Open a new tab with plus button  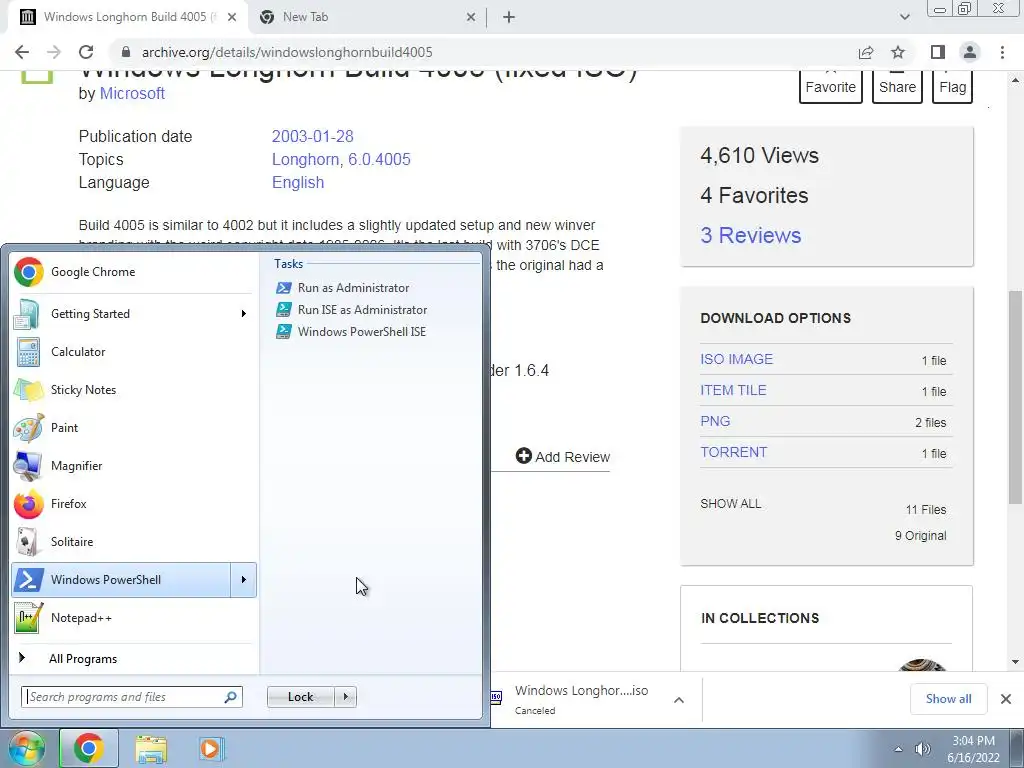pyautogui.click(x=509, y=18)
